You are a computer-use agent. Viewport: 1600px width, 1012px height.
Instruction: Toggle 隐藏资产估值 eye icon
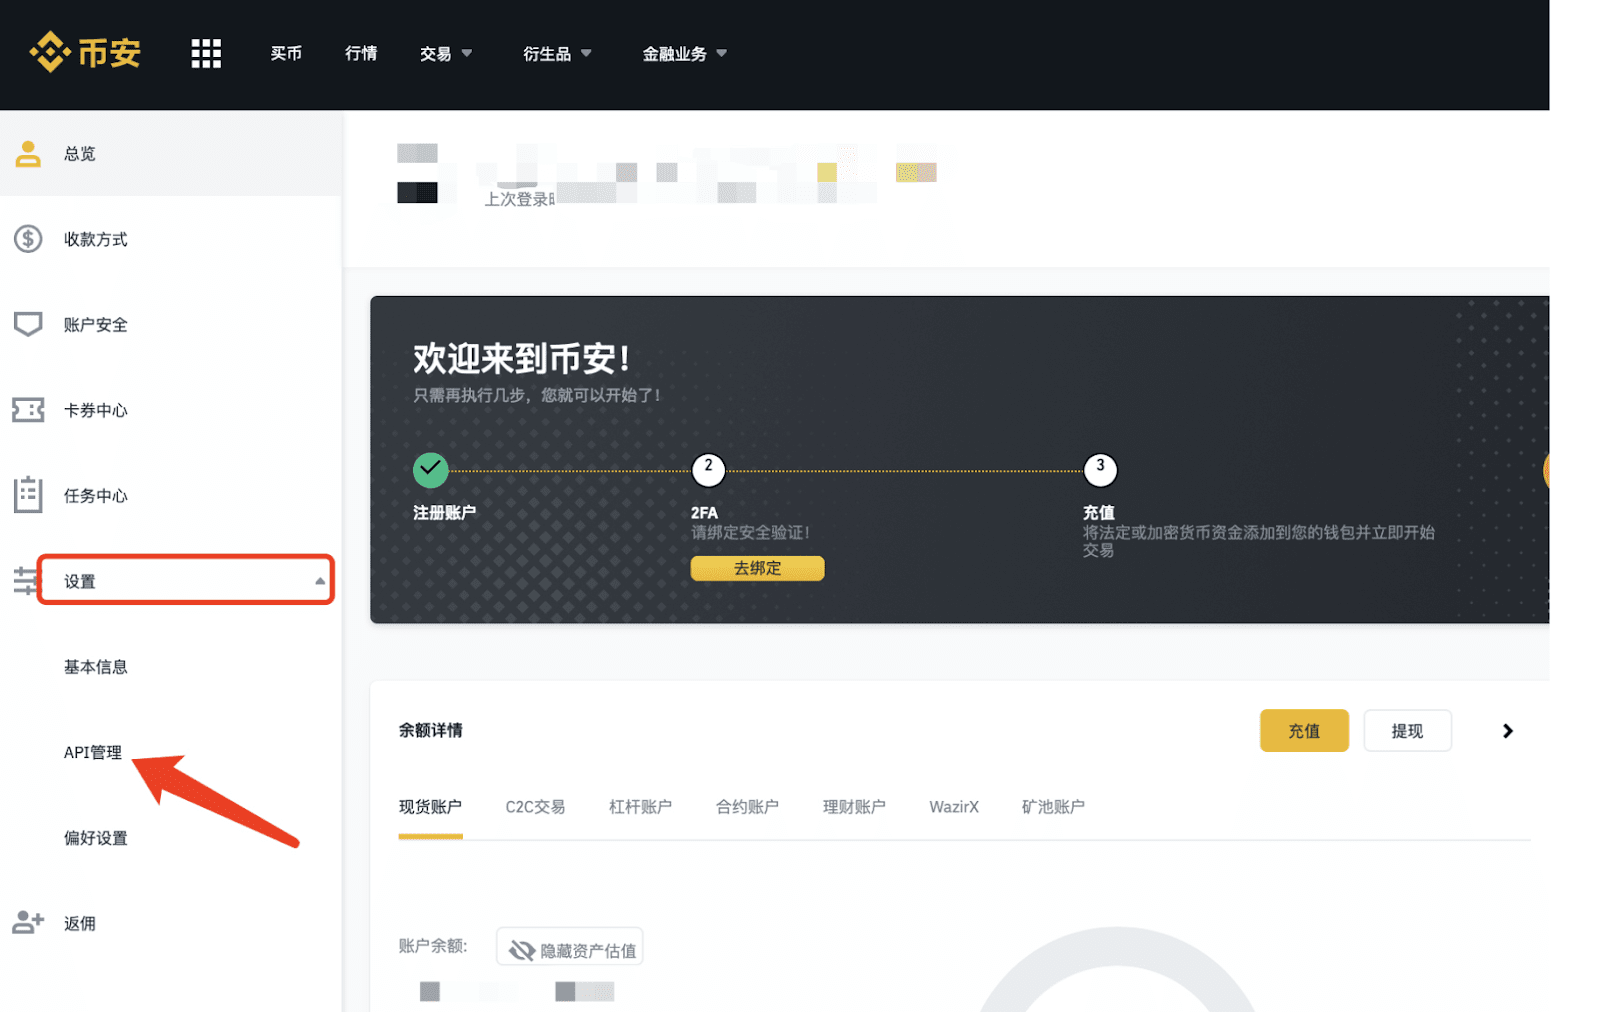(x=522, y=950)
